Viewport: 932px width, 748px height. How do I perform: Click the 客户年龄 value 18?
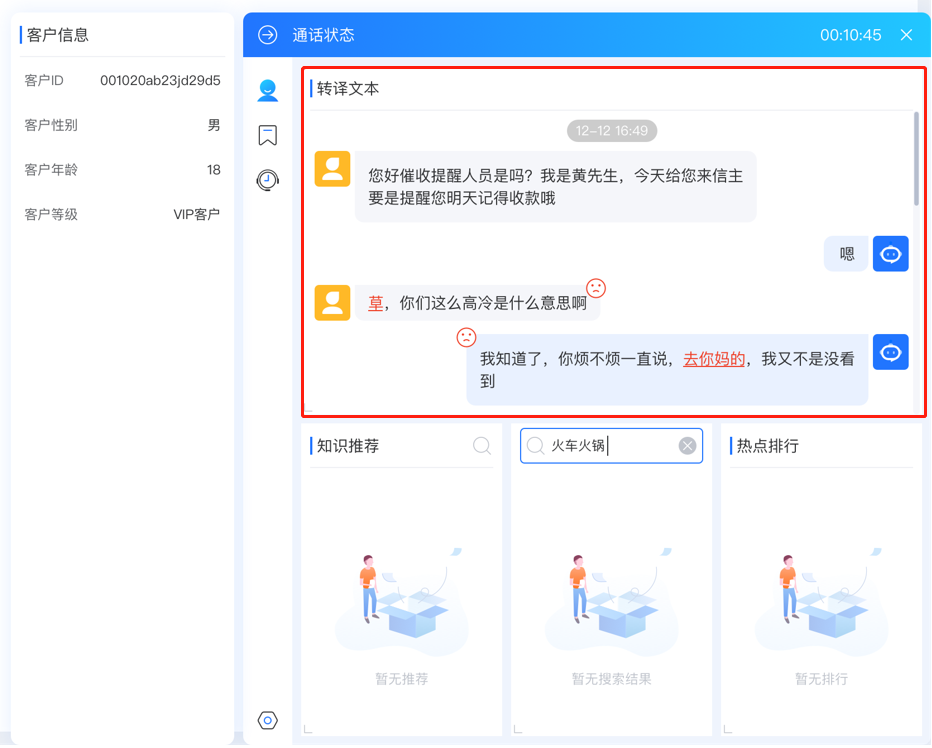(x=213, y=169)
